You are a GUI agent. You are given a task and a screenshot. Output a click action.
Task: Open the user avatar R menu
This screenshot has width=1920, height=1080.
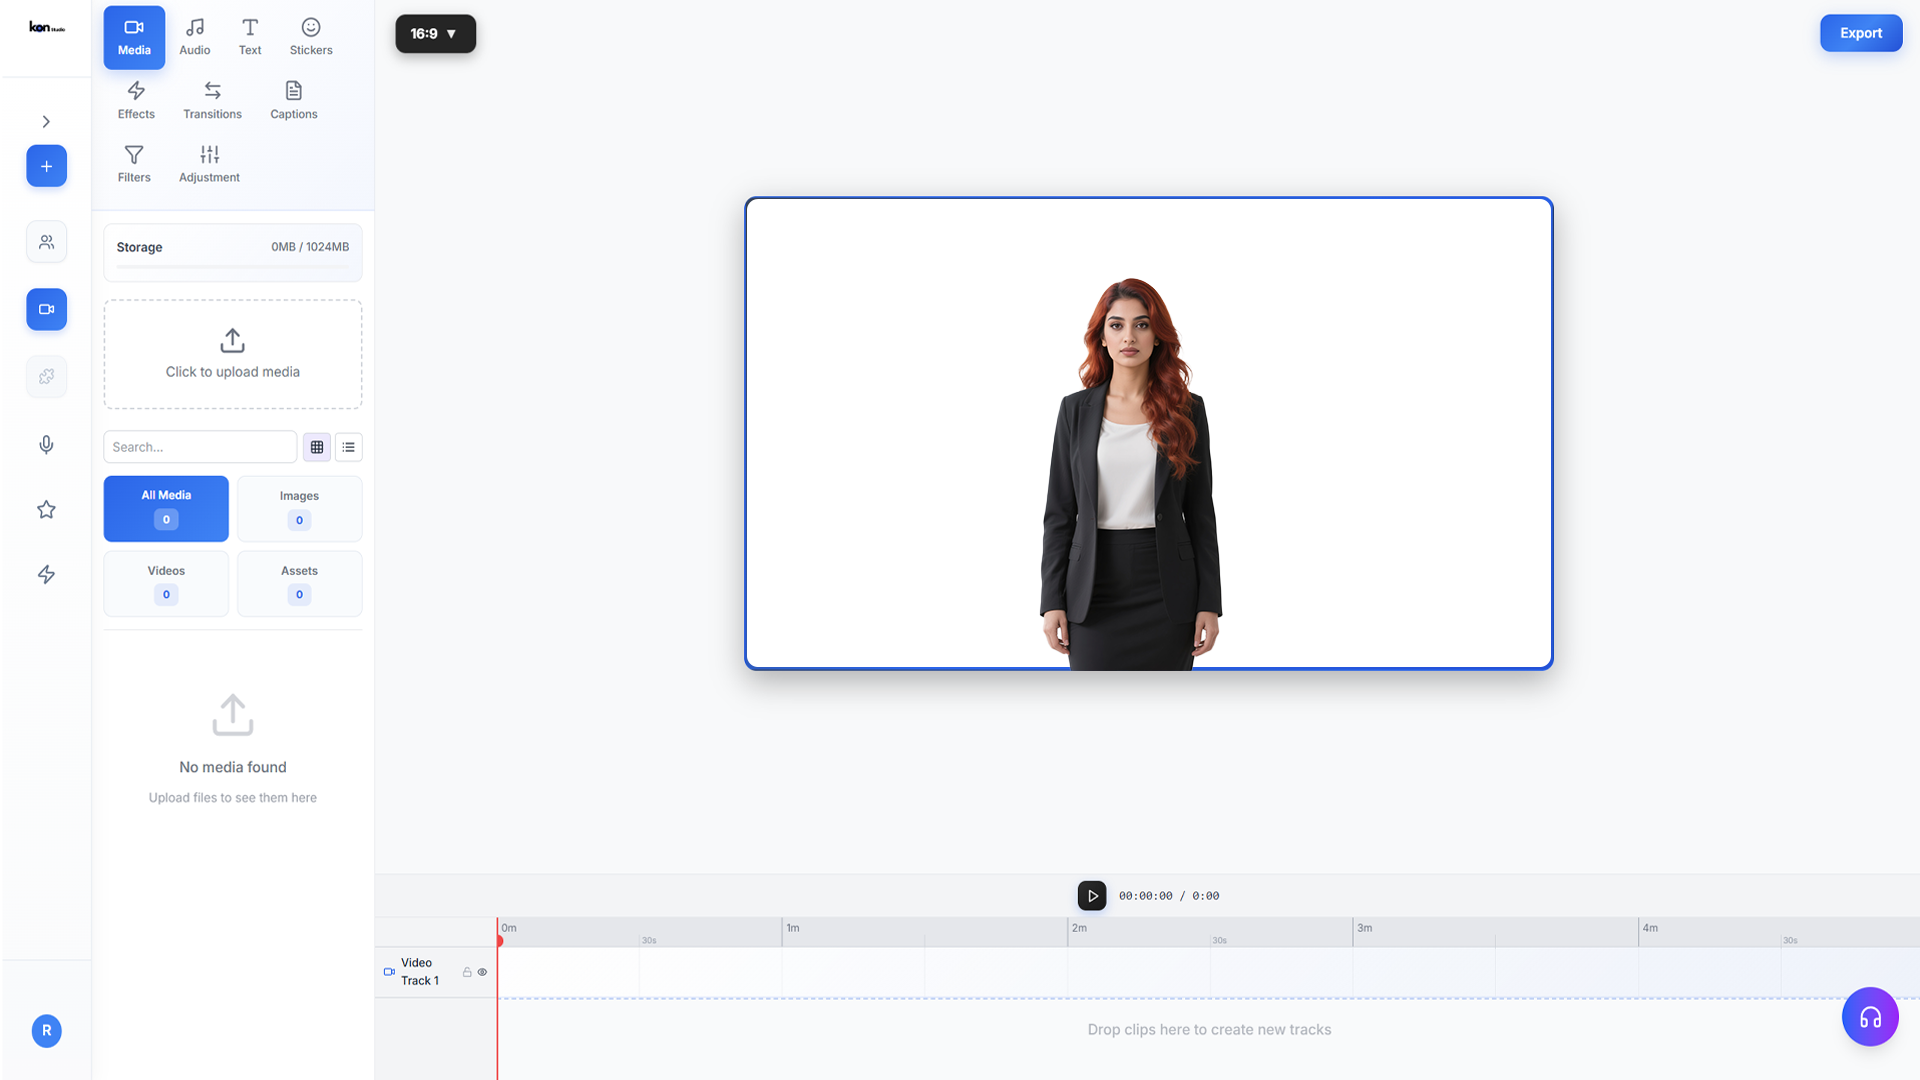click(46, 1030)
